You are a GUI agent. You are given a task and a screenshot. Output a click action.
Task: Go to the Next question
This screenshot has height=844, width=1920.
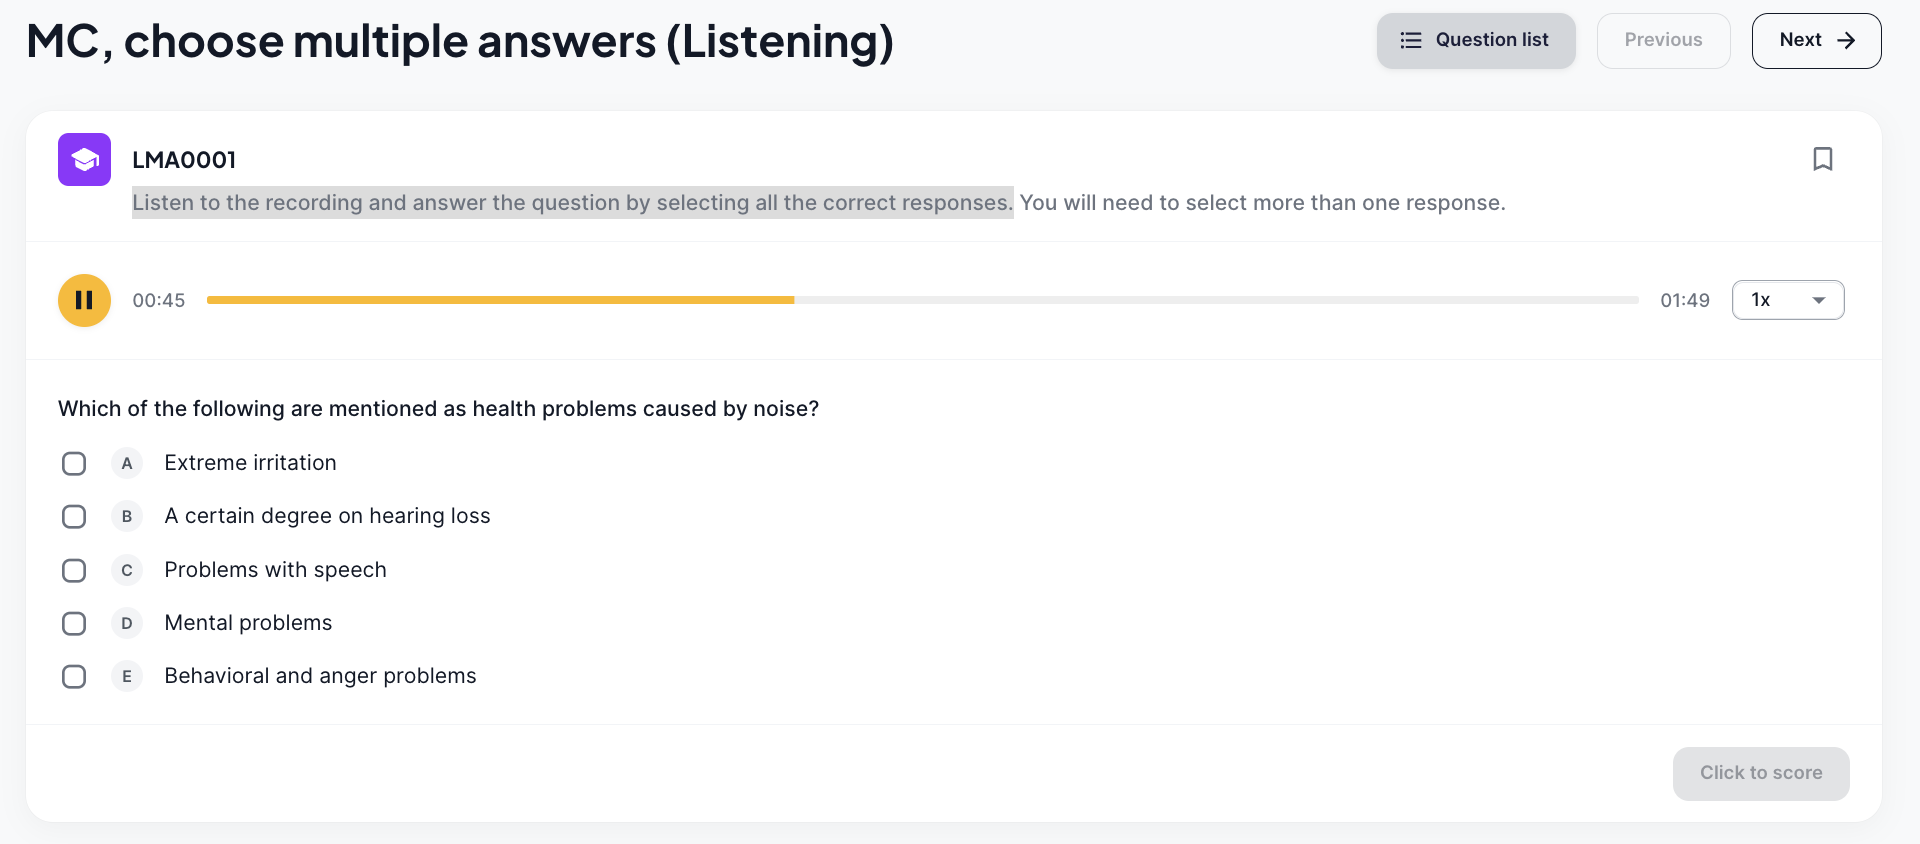click(1816, 41)
